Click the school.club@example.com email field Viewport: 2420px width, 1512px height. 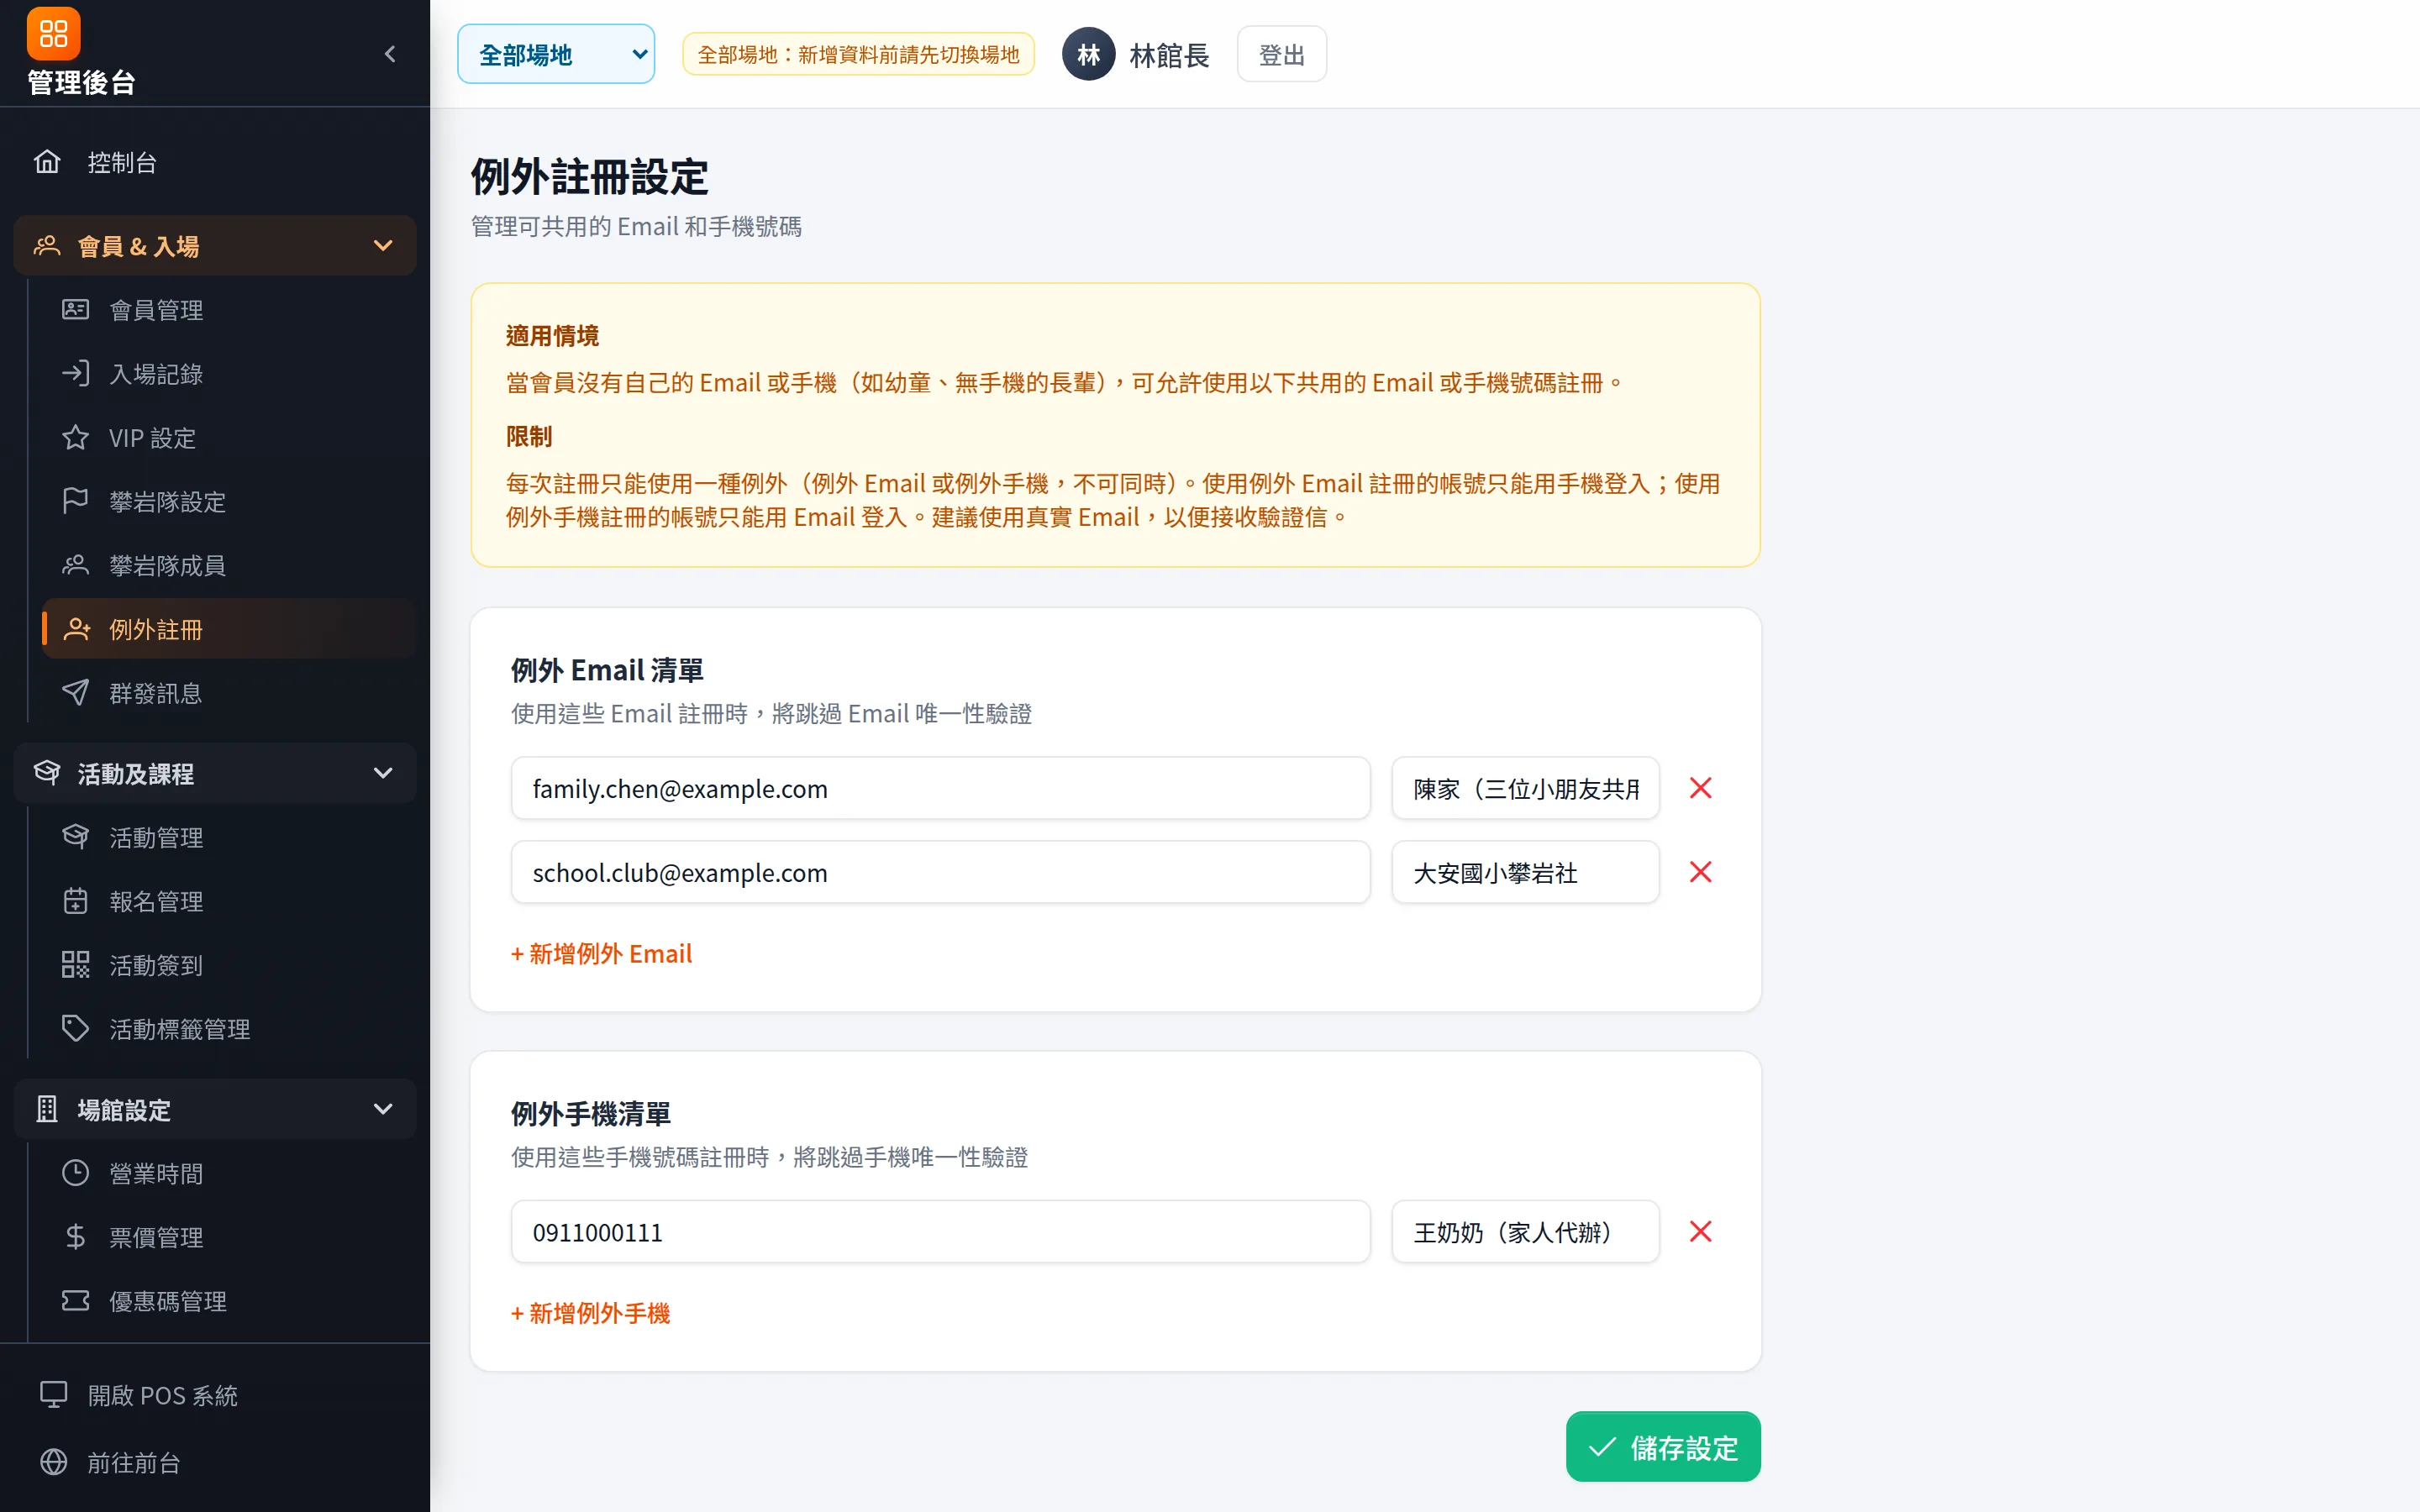tap(940, 873)
